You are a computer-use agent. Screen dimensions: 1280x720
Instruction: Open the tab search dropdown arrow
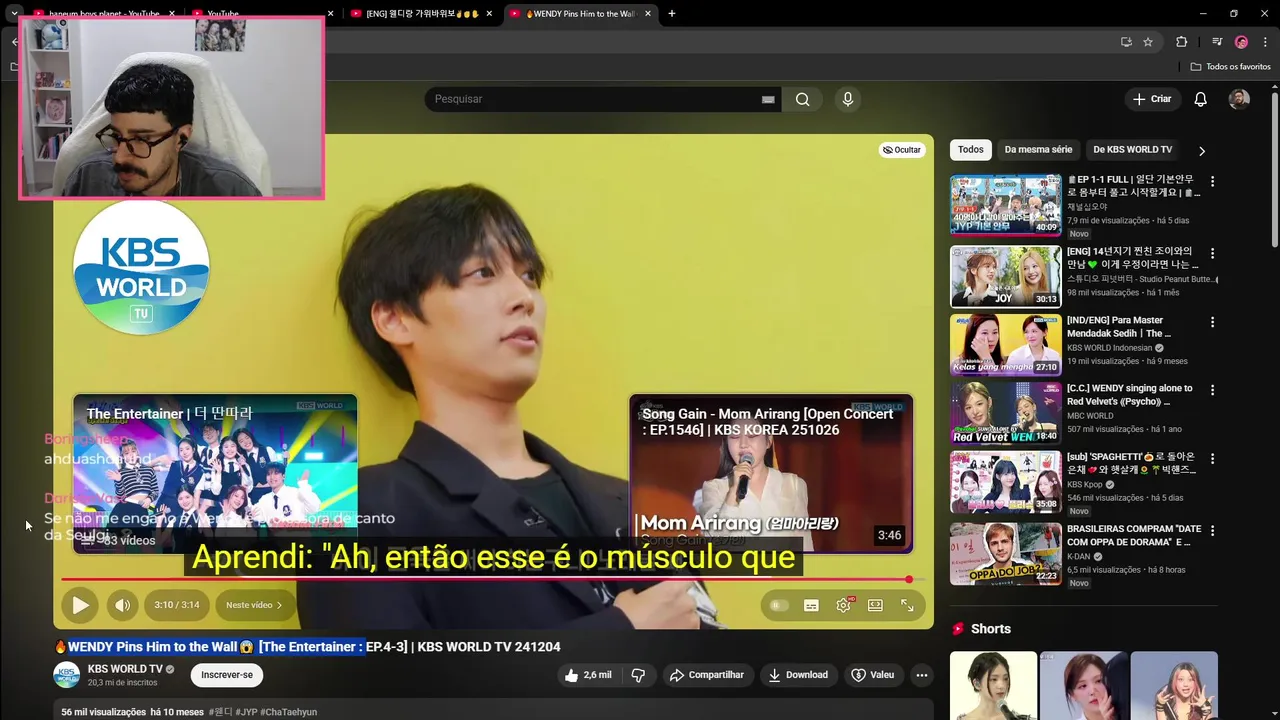coord(14,14)
